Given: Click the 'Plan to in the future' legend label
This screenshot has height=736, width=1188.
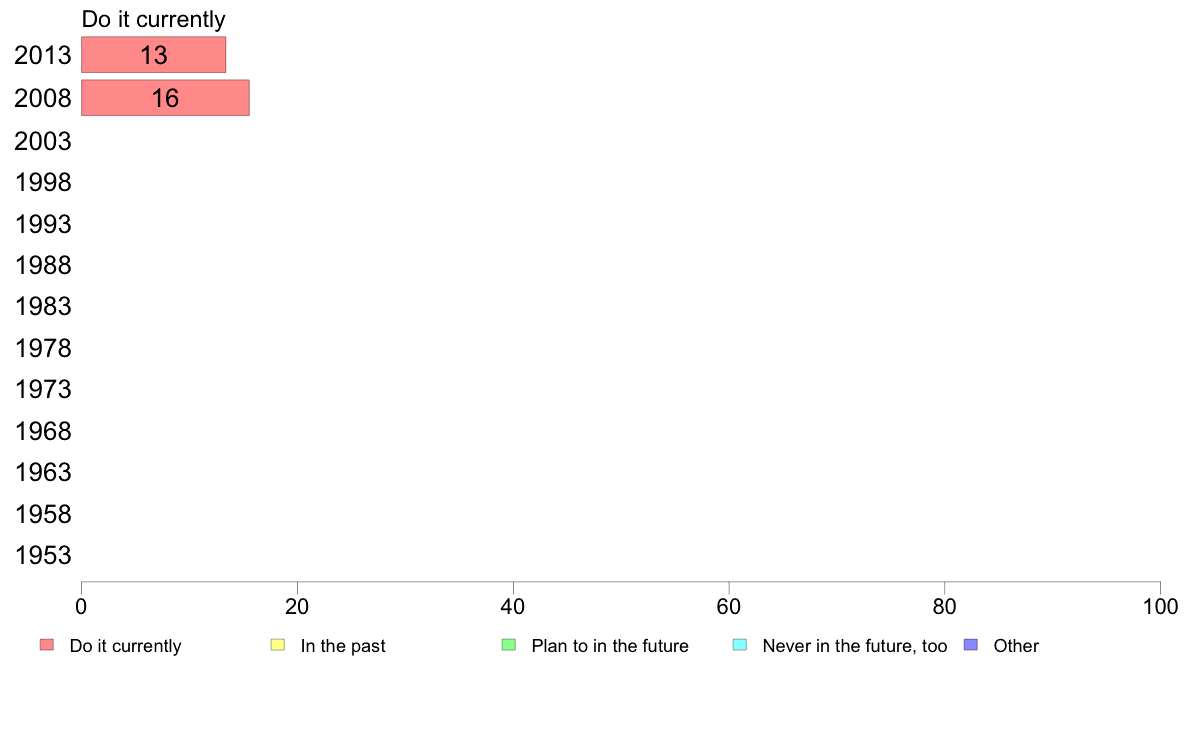Looking at the screenshot, I should pos(610,646).
